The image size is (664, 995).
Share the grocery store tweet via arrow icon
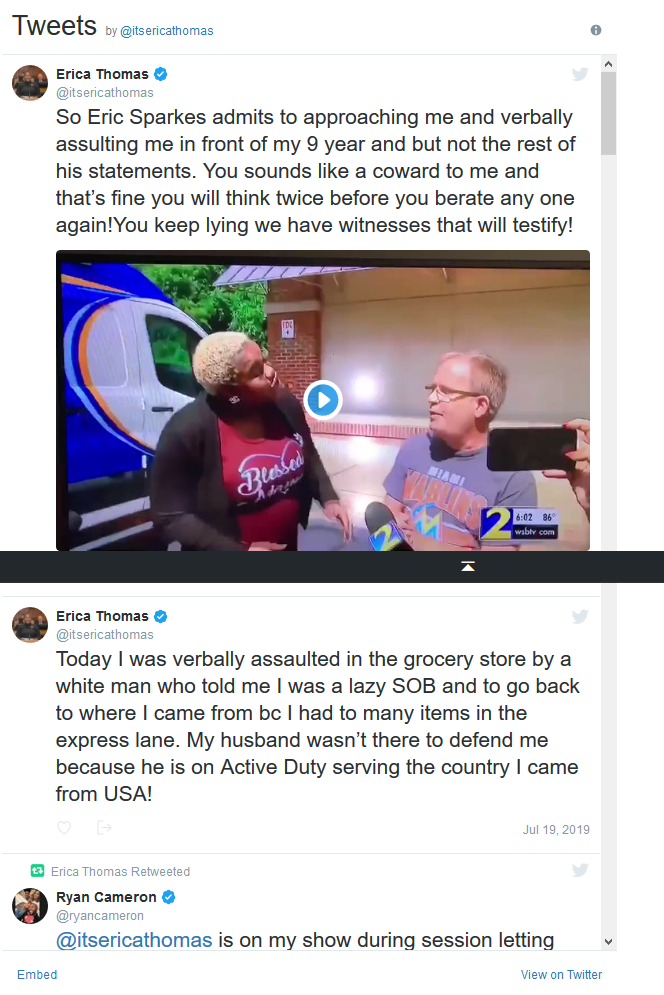point(104,827)
